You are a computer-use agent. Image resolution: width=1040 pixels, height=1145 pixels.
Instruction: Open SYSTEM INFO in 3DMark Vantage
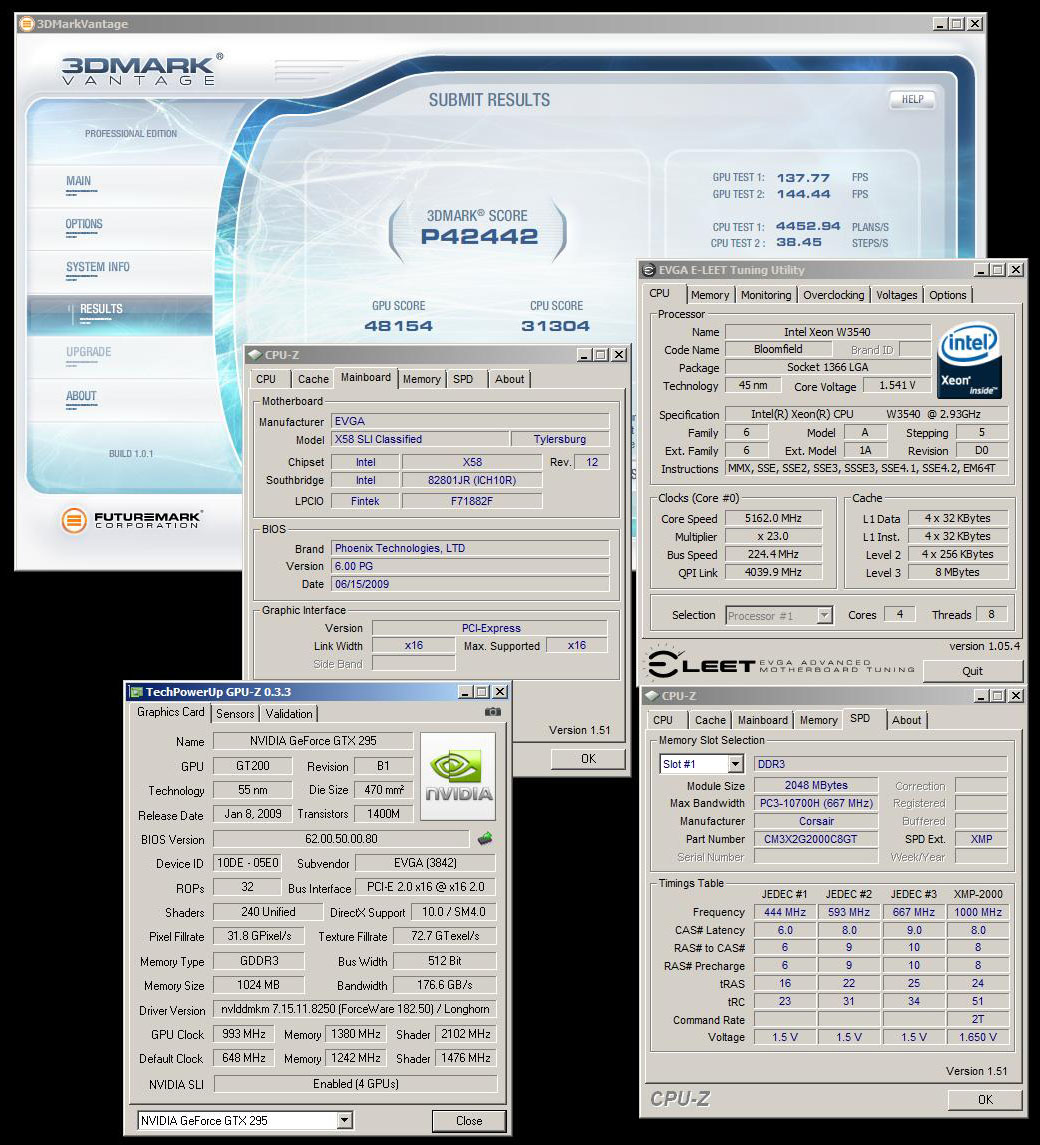coord(98,267)
